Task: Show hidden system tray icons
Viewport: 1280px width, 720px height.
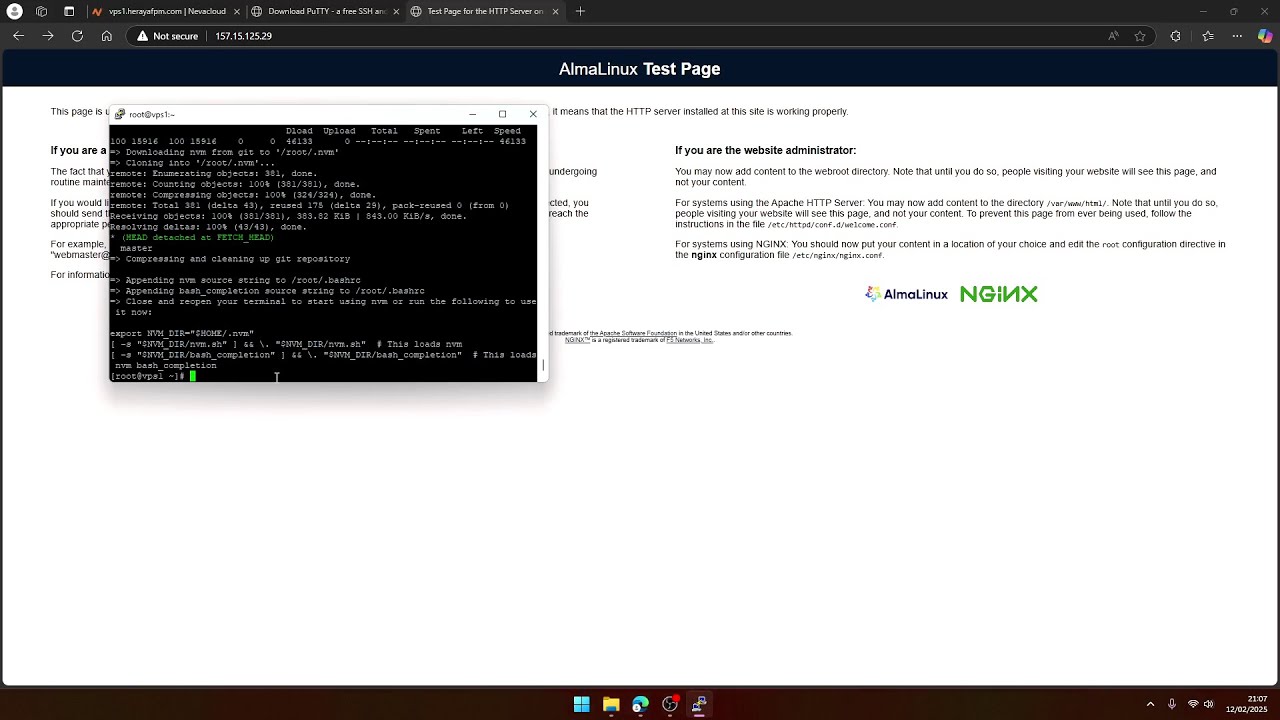Action: click(1150, 704)
